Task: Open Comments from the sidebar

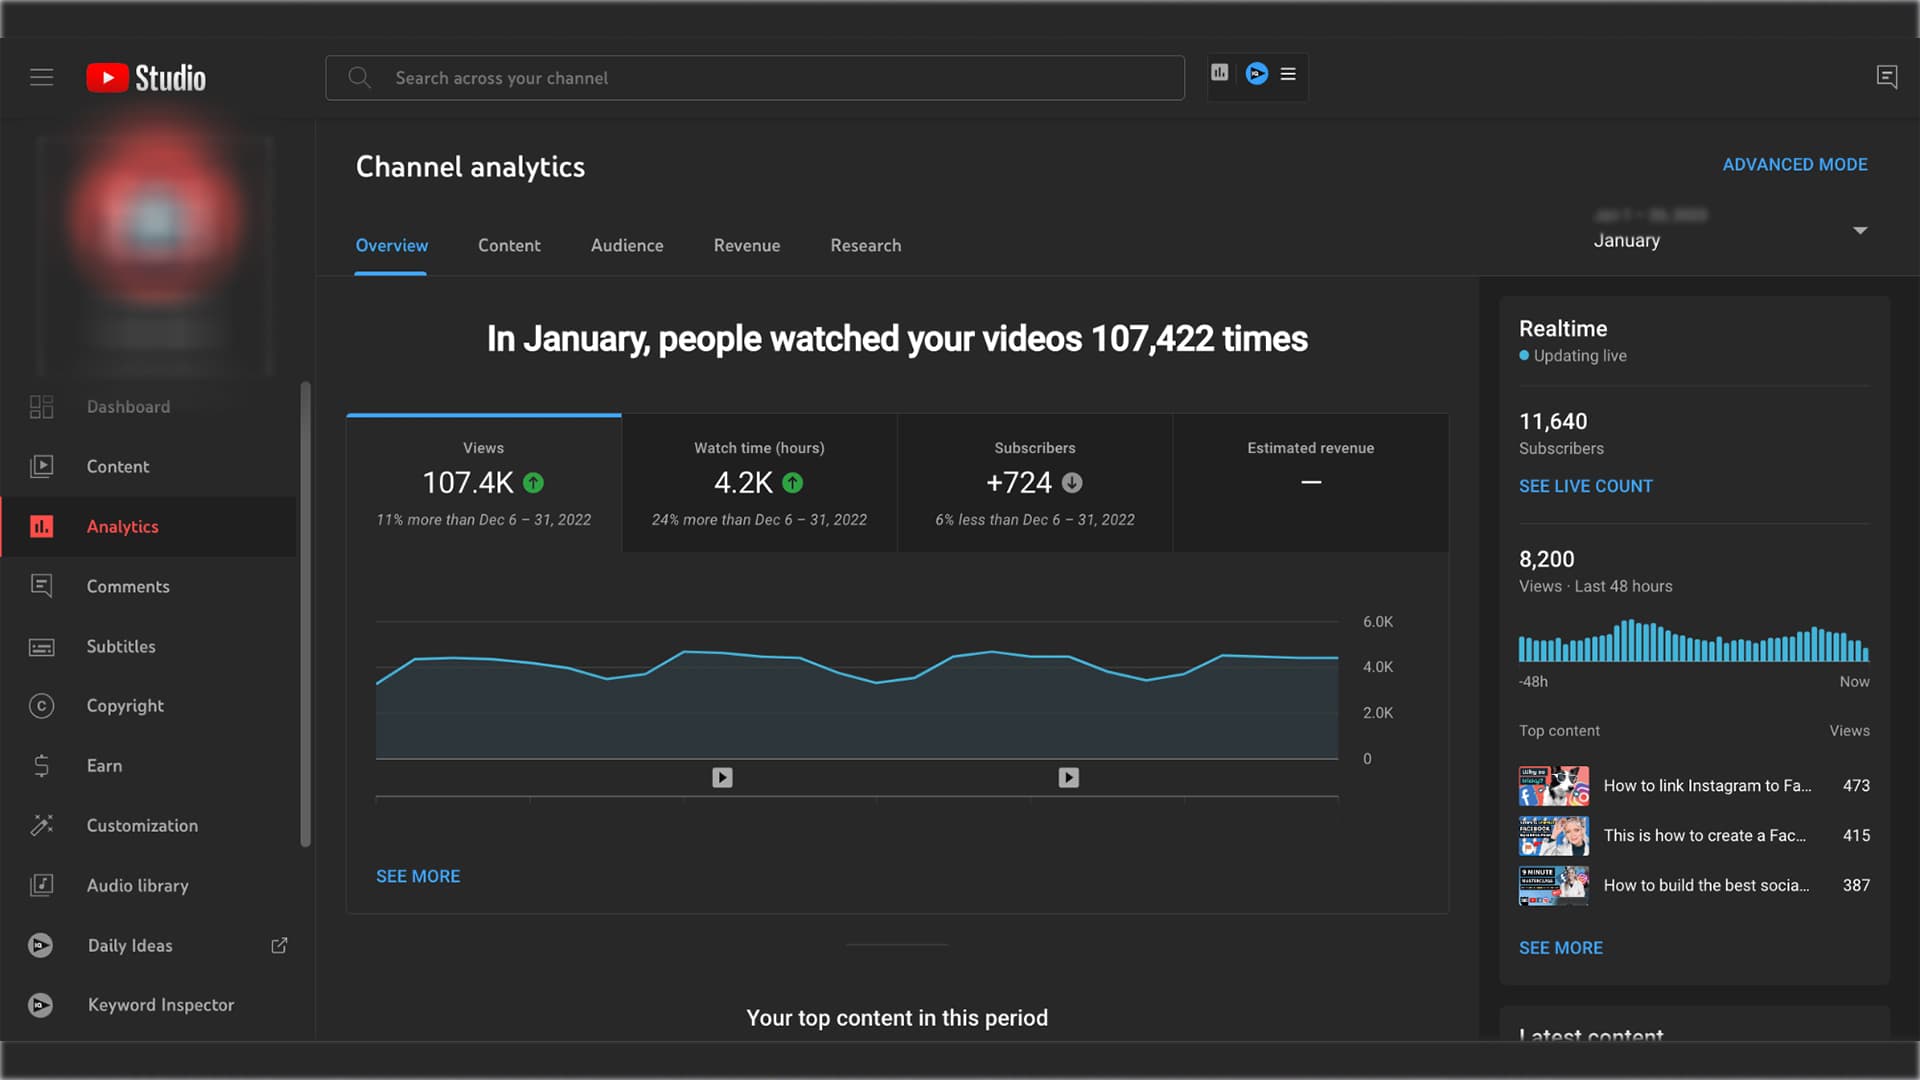Action: coord(127,586)
